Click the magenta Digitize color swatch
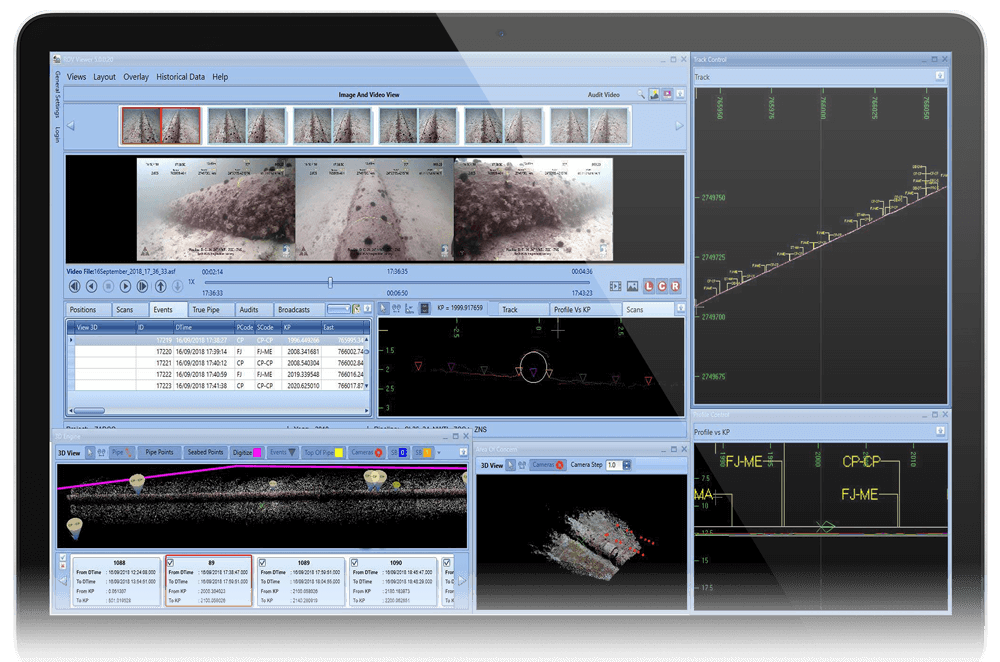This screenshot has height=662, width=1000. [257, 453]
